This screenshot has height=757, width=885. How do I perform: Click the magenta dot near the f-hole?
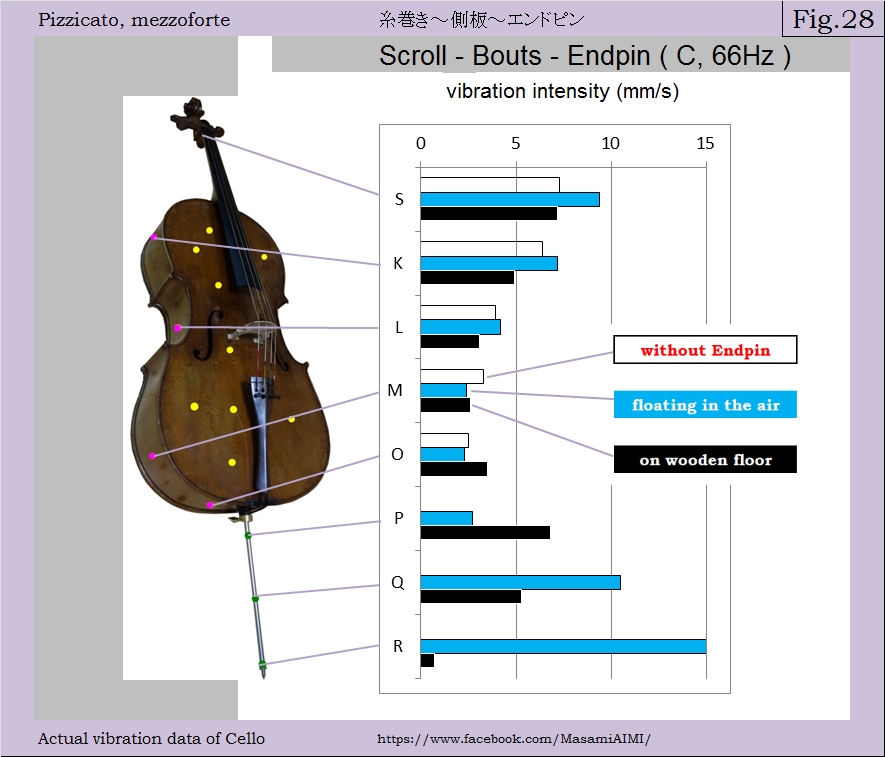[x=177, y=327]
